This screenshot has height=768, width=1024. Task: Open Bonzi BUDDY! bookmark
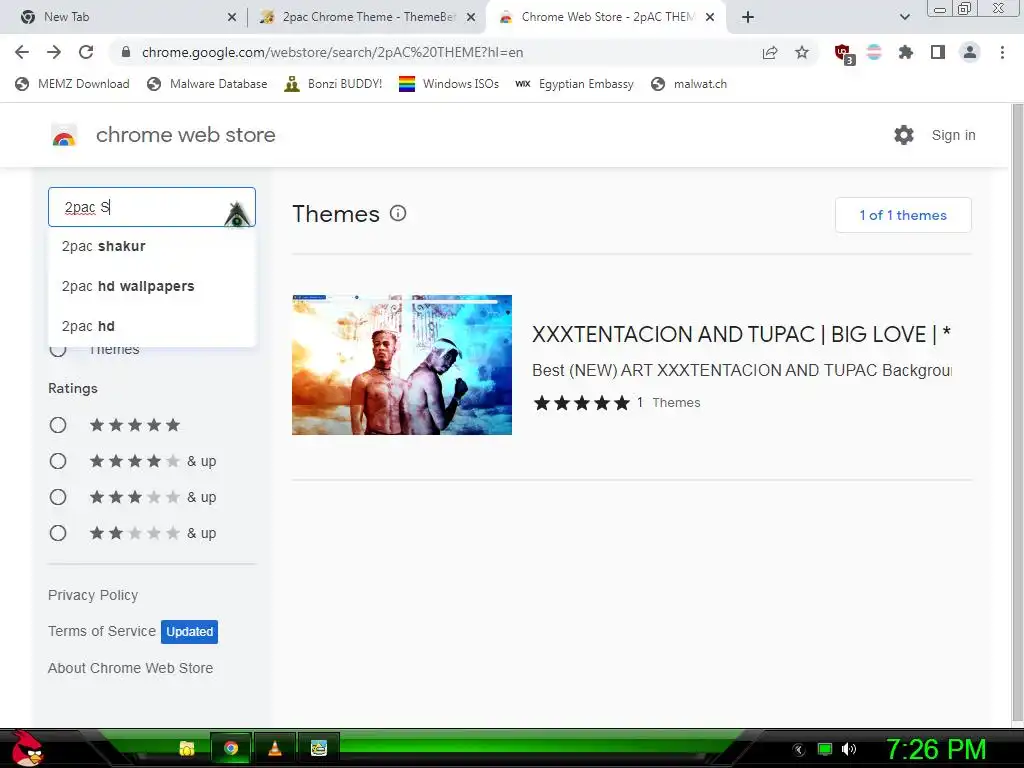tap(334, 84)
